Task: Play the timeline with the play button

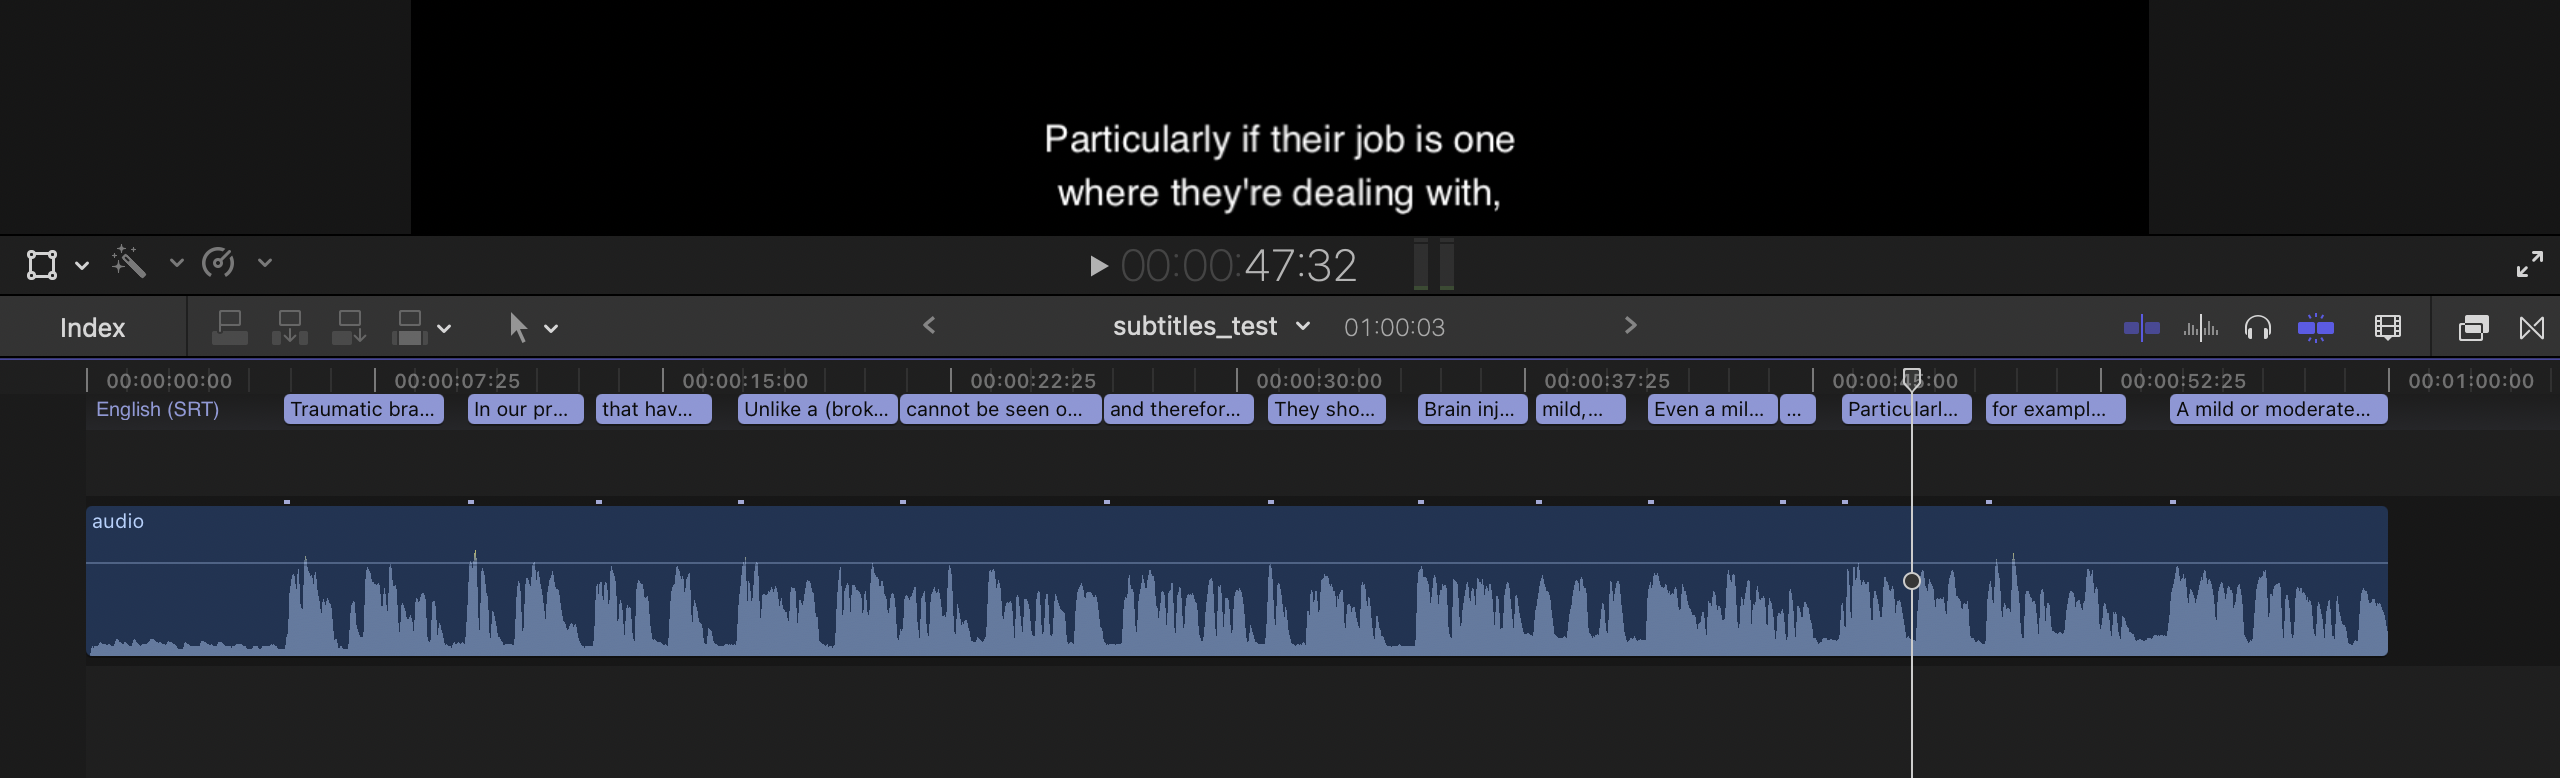Action: point(1098,266)
